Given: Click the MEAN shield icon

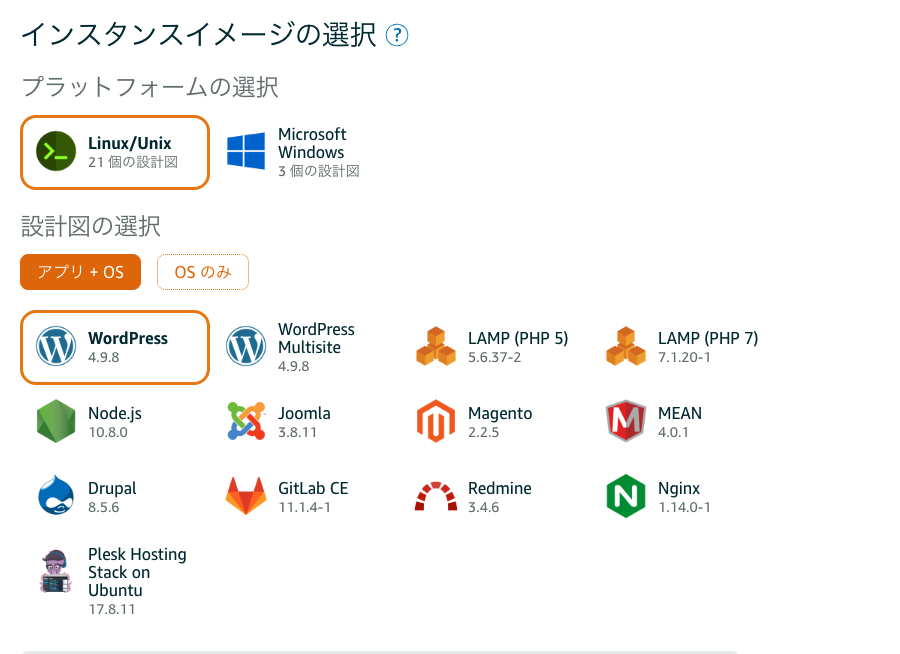Looking at the screenshot, I should point(626,421).
